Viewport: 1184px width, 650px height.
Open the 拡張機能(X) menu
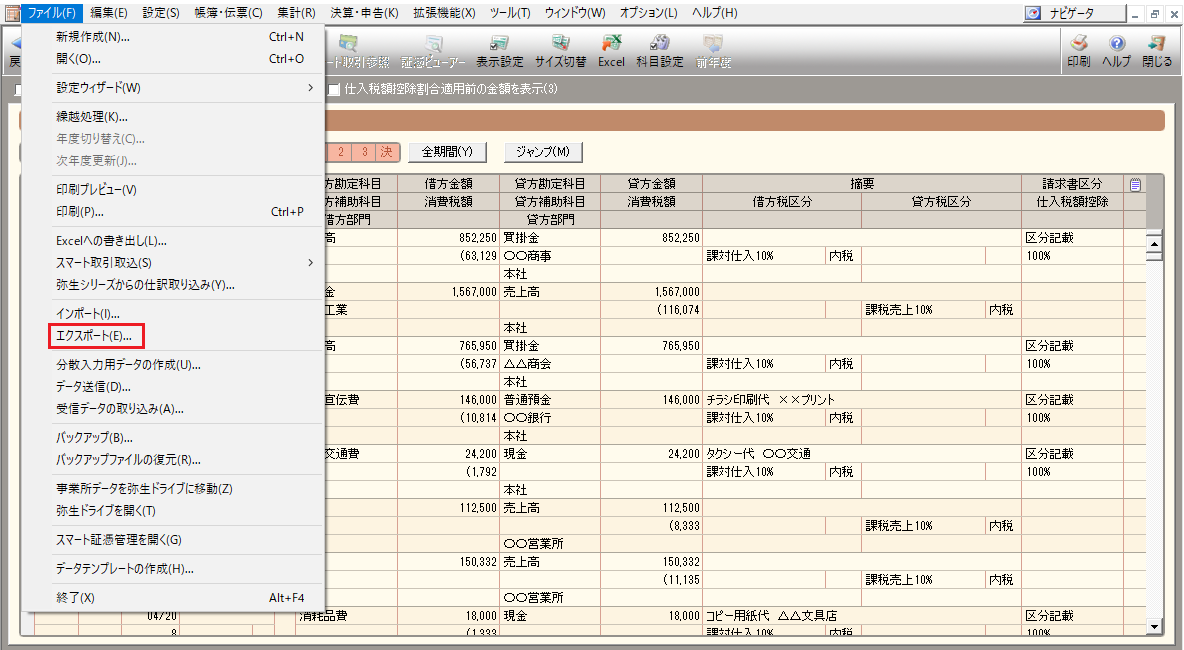tap(444, 13)
